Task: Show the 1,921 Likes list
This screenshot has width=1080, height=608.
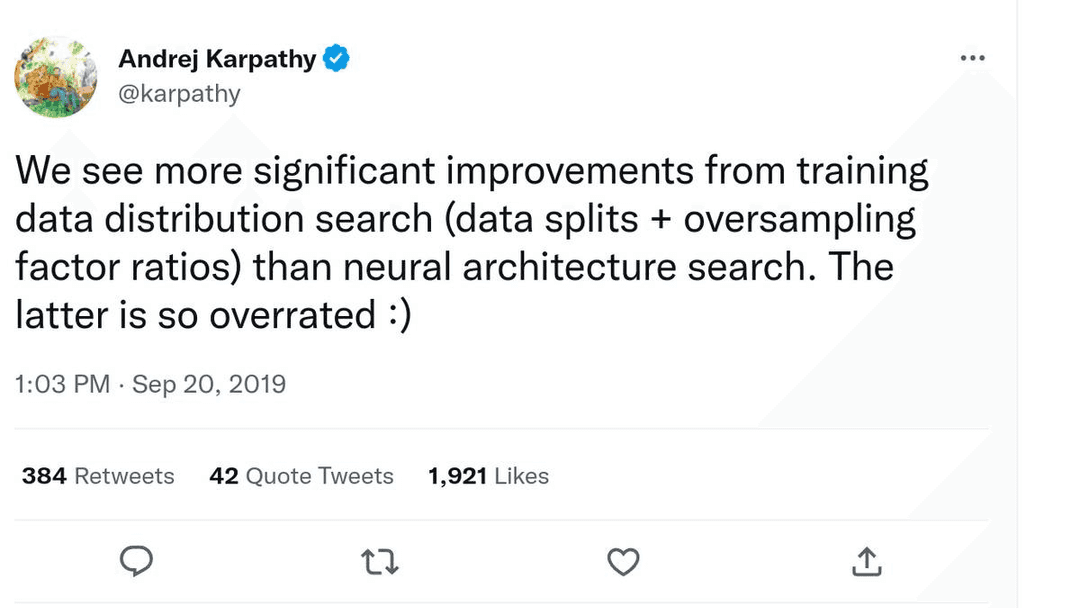Action: (488, 476)
